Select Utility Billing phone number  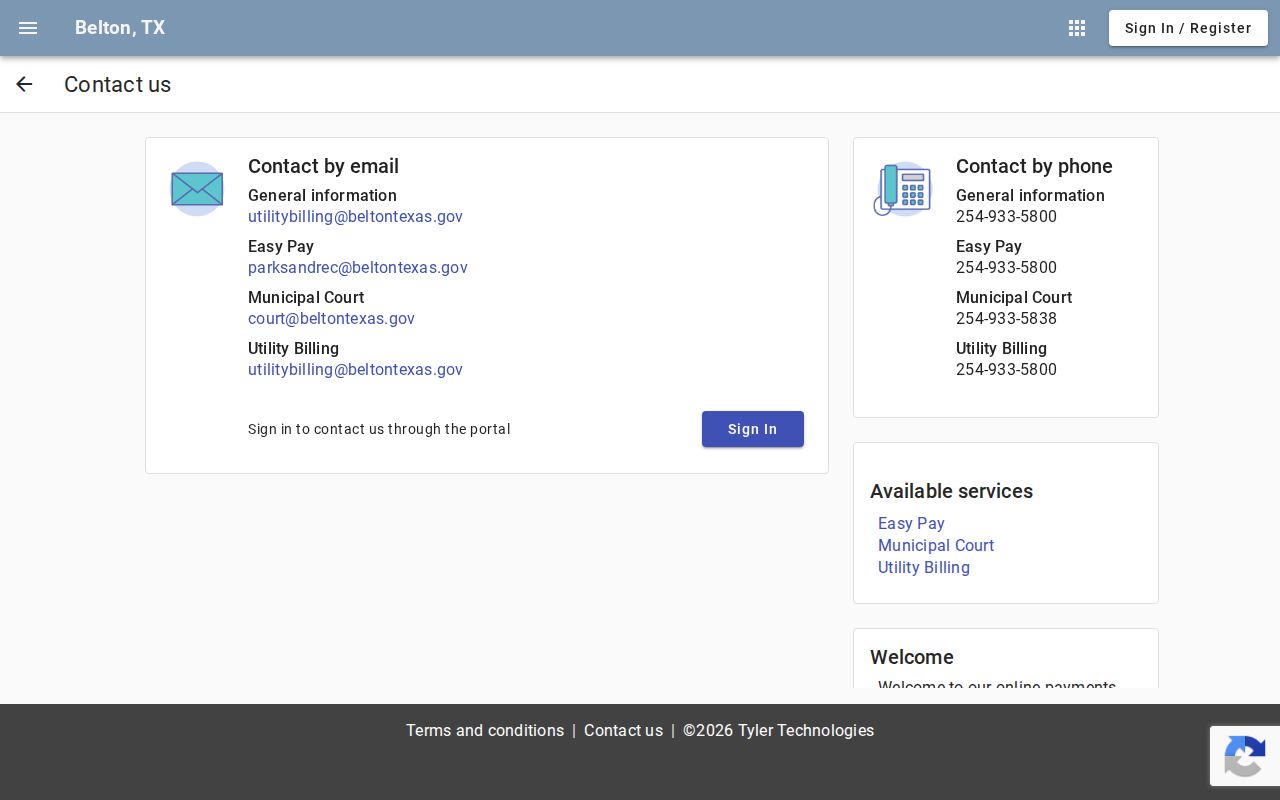point(1006,370)
